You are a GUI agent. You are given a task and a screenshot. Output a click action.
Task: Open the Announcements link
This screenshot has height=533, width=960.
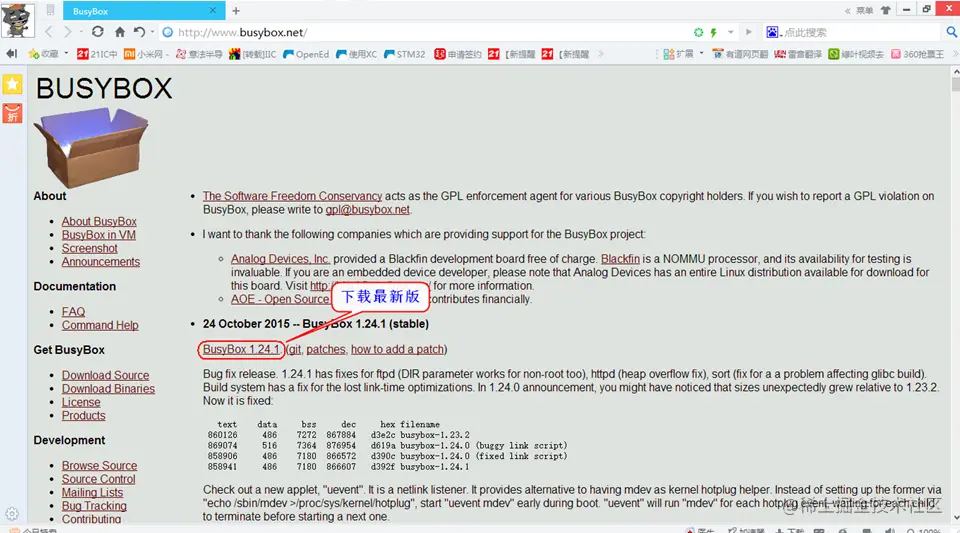click(x=100, y=262)
